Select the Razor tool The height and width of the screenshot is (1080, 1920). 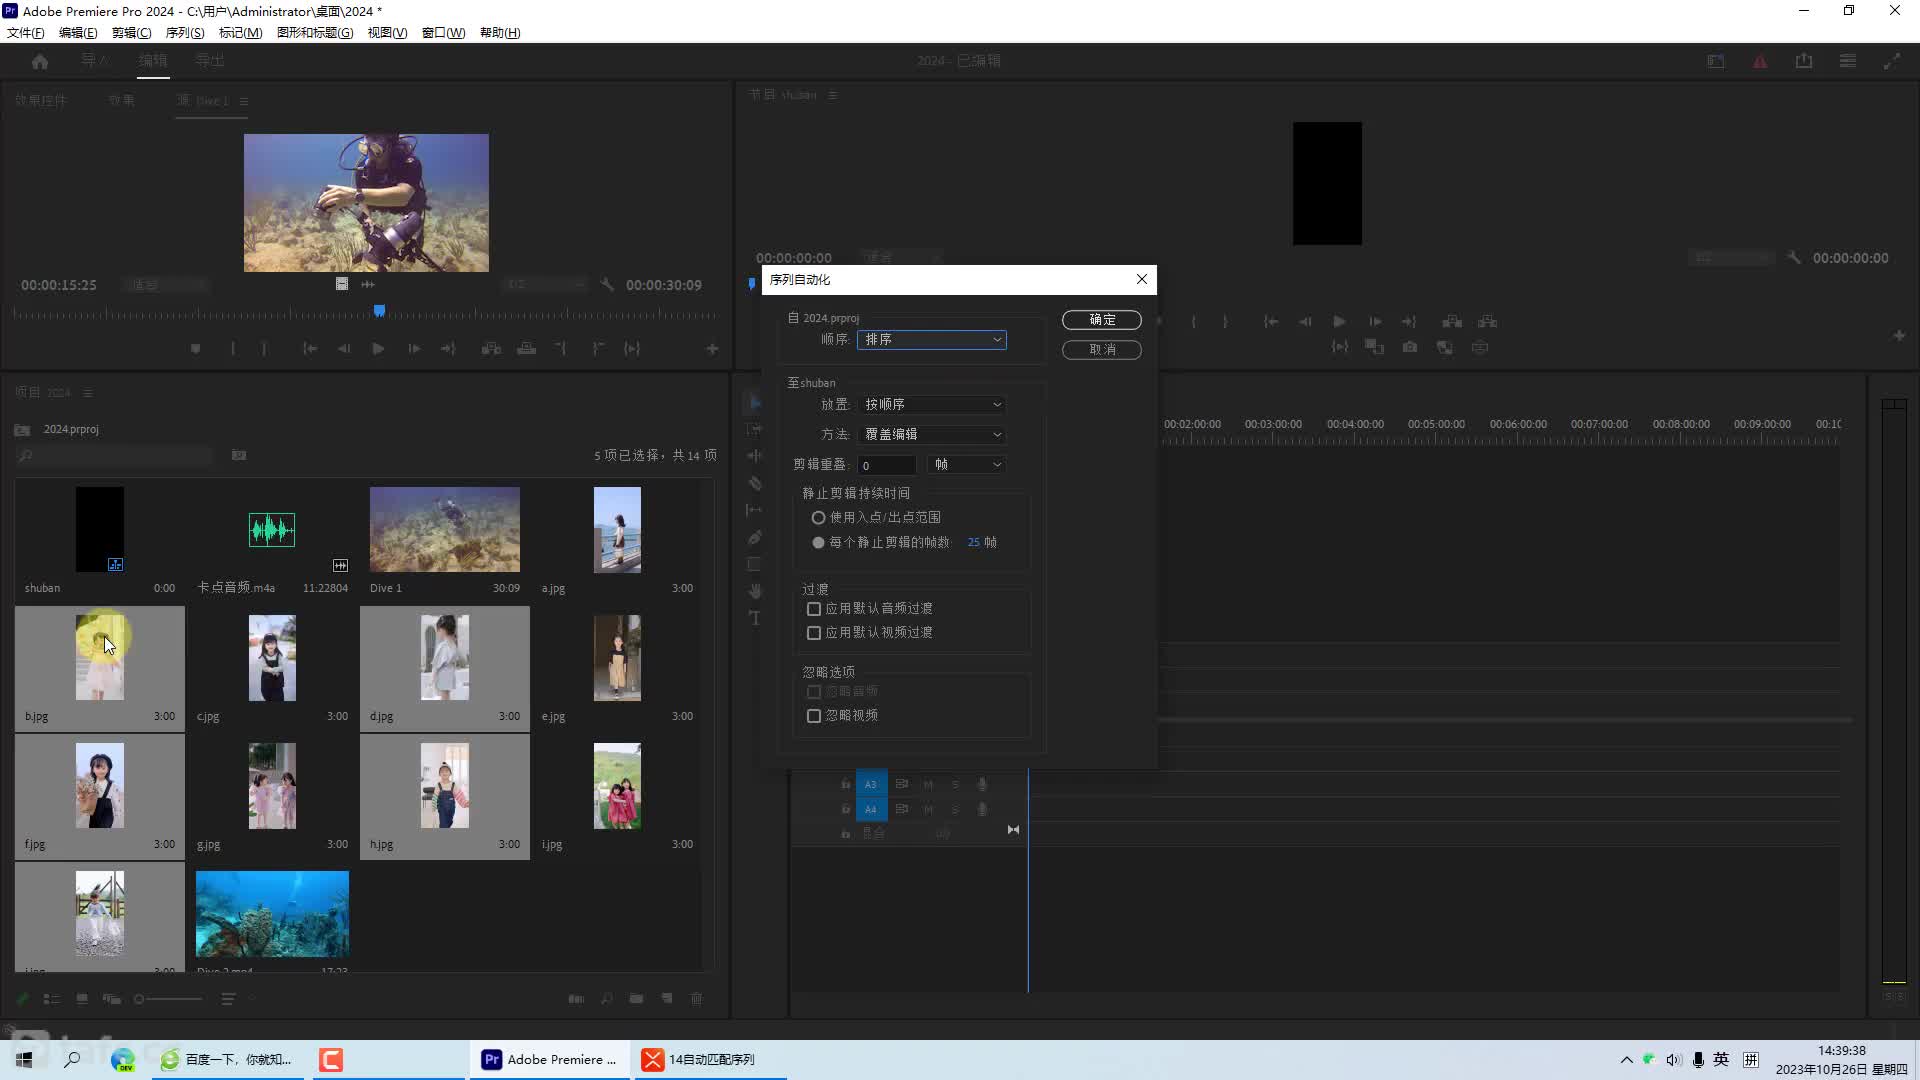coord(755,483)
